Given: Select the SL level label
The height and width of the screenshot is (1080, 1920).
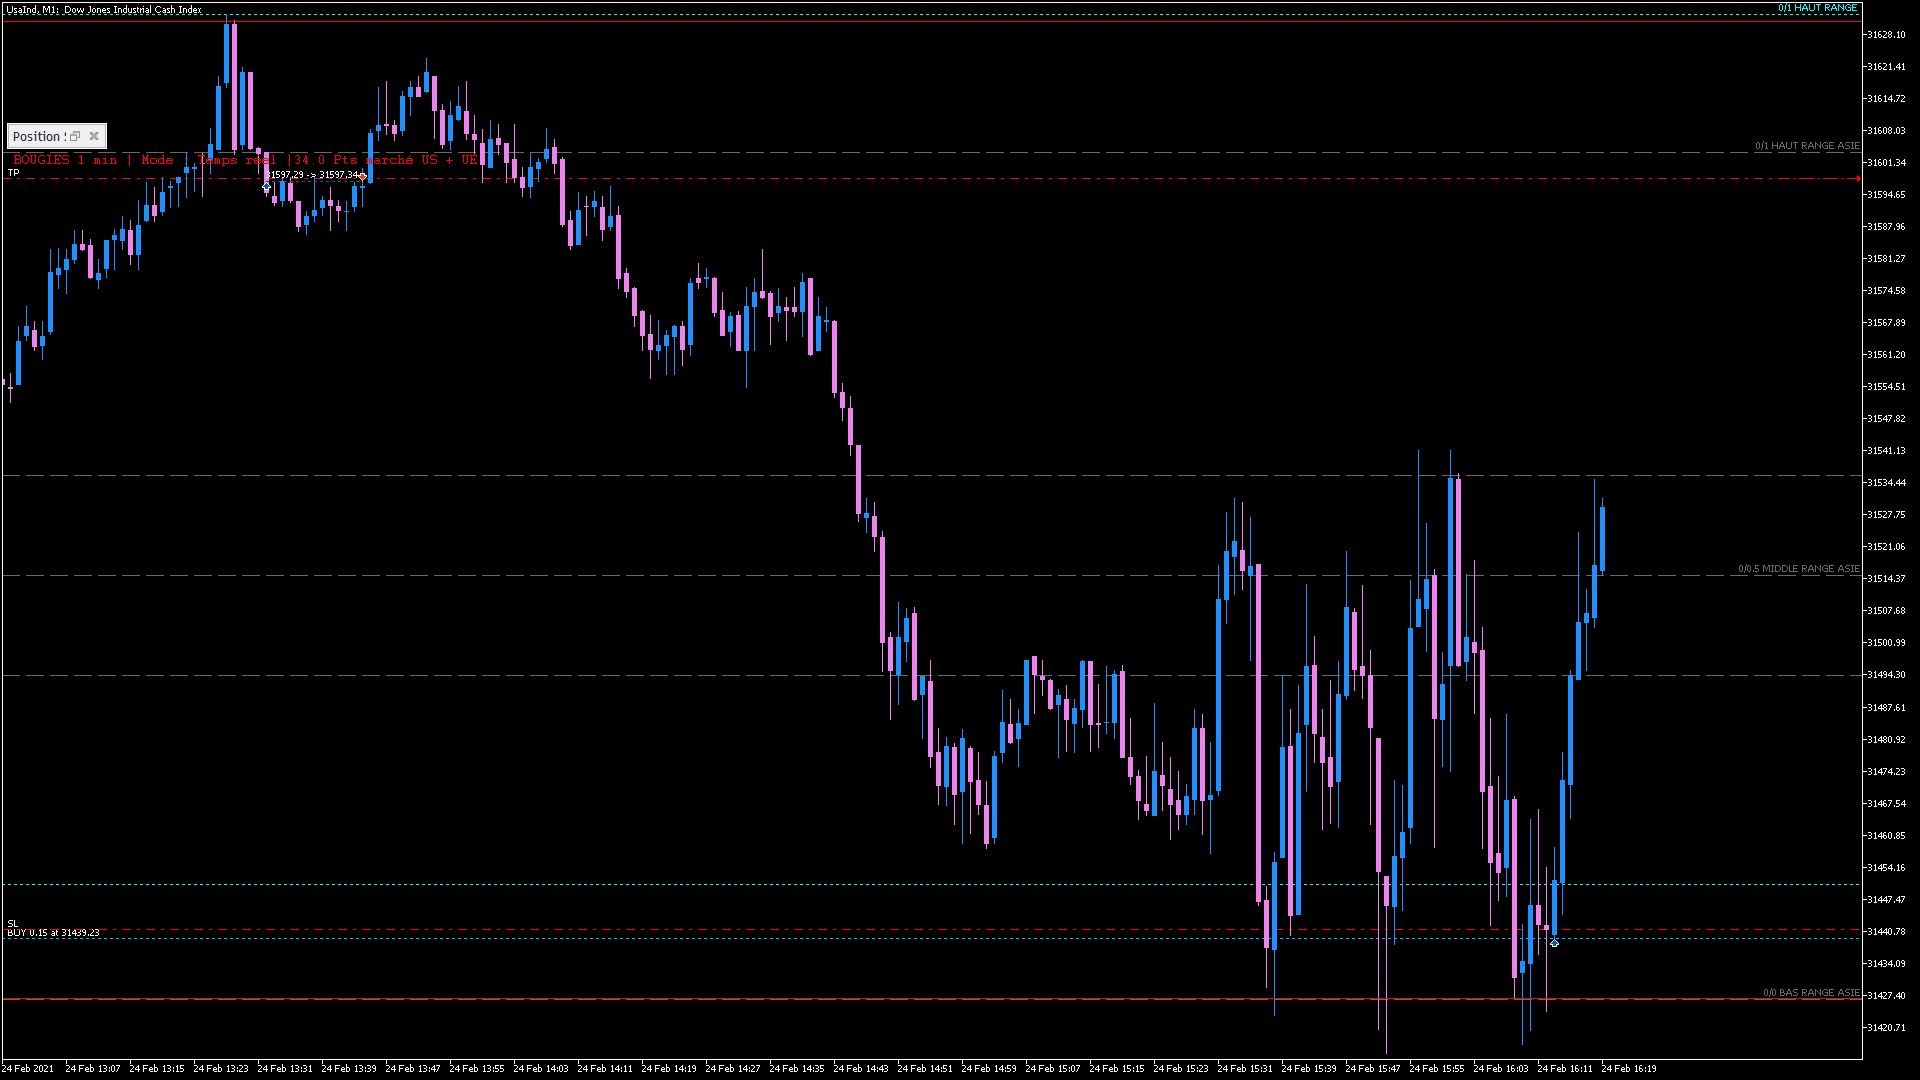Looking at the screenshot, I should tap(12, 923).
